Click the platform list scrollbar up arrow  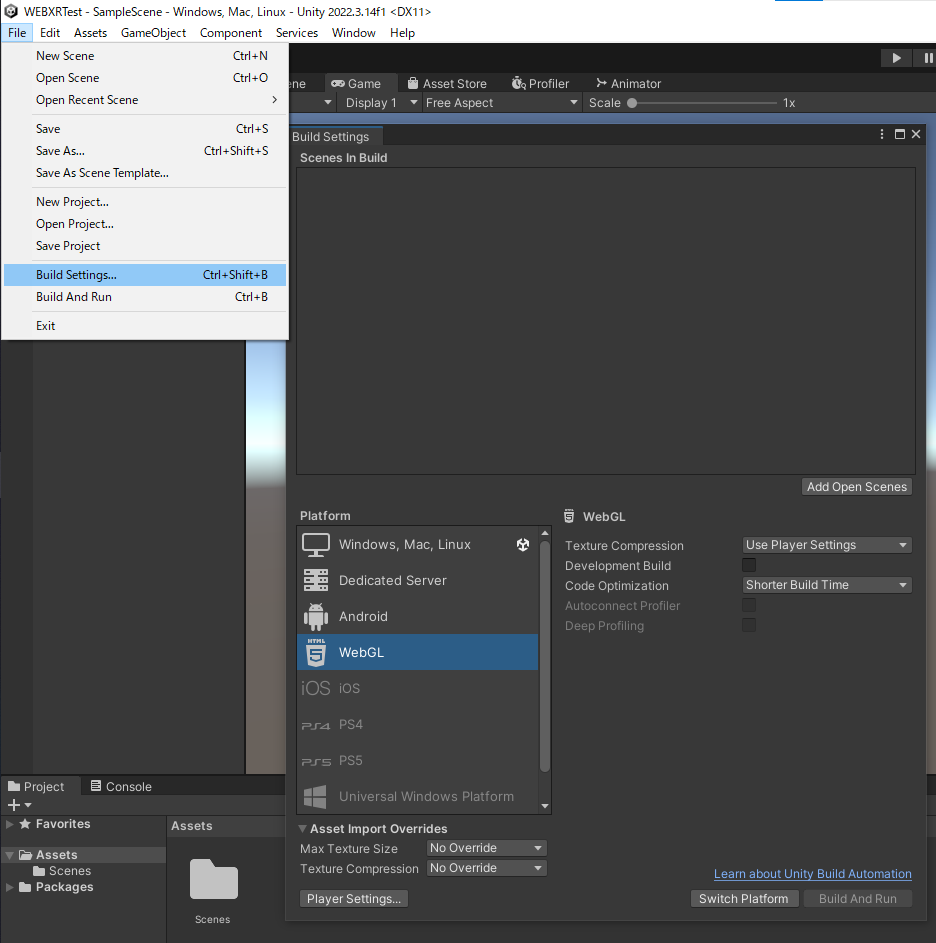click(x=545, y=533)
